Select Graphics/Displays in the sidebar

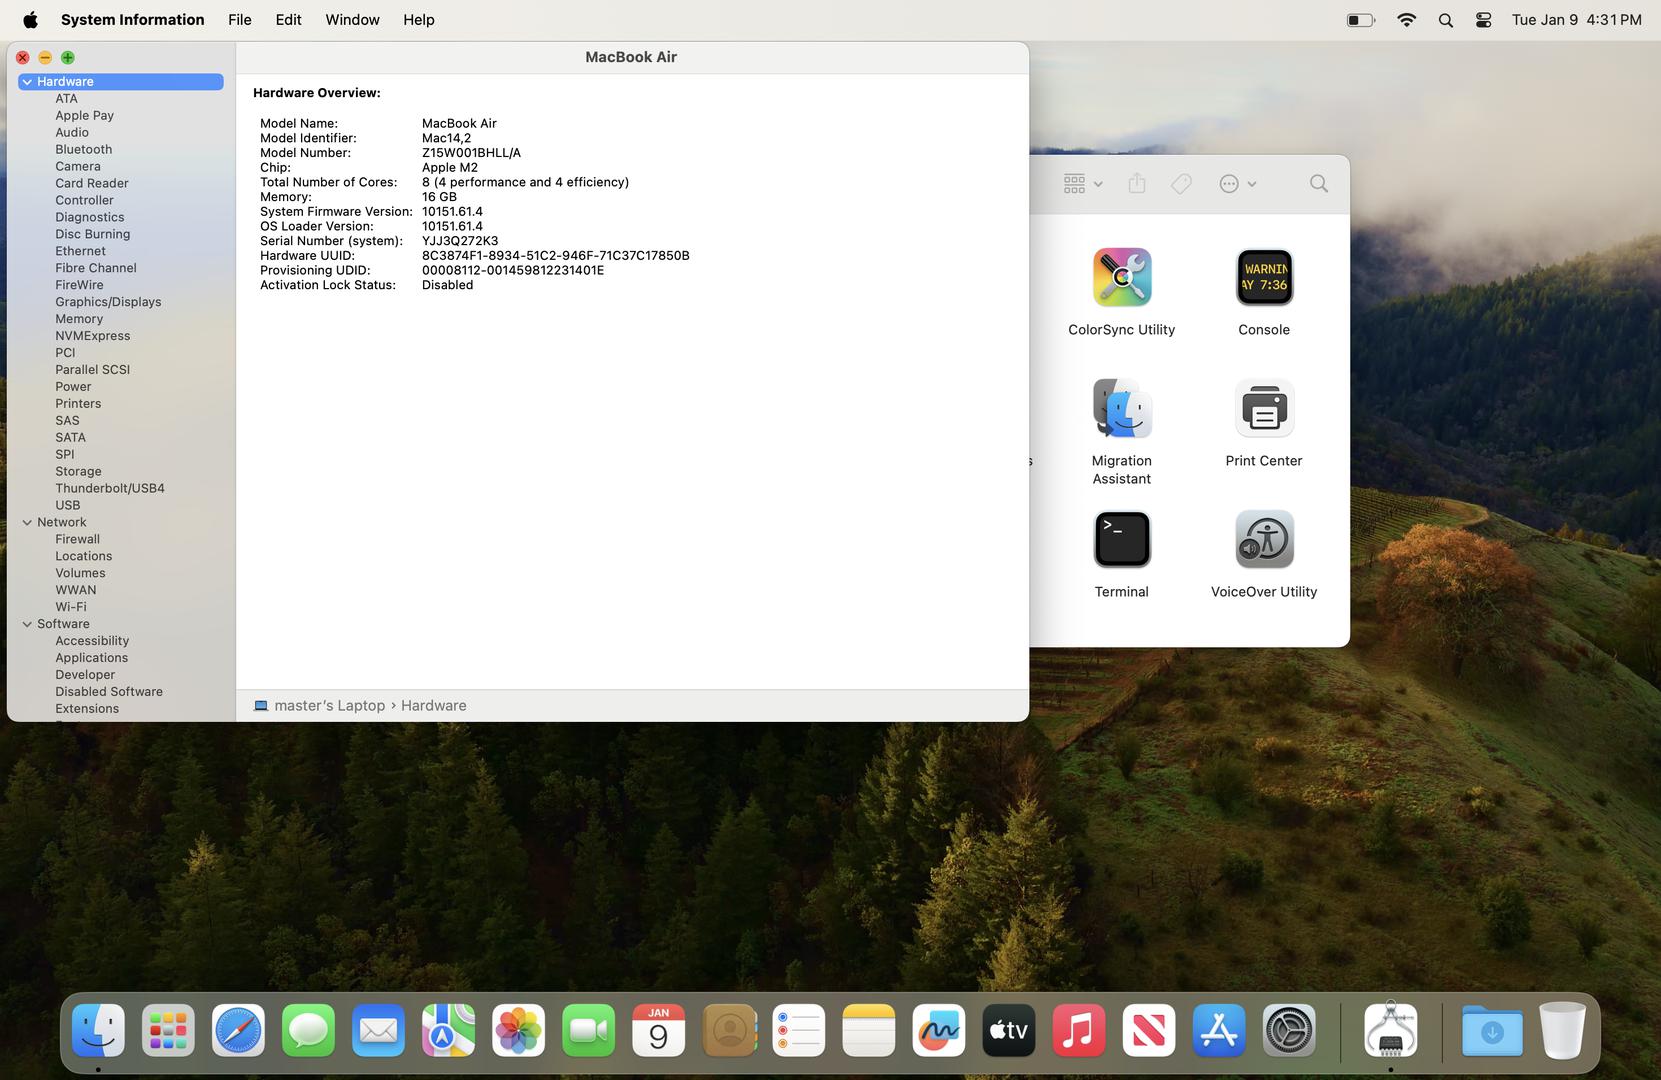(x=108, y=302)
